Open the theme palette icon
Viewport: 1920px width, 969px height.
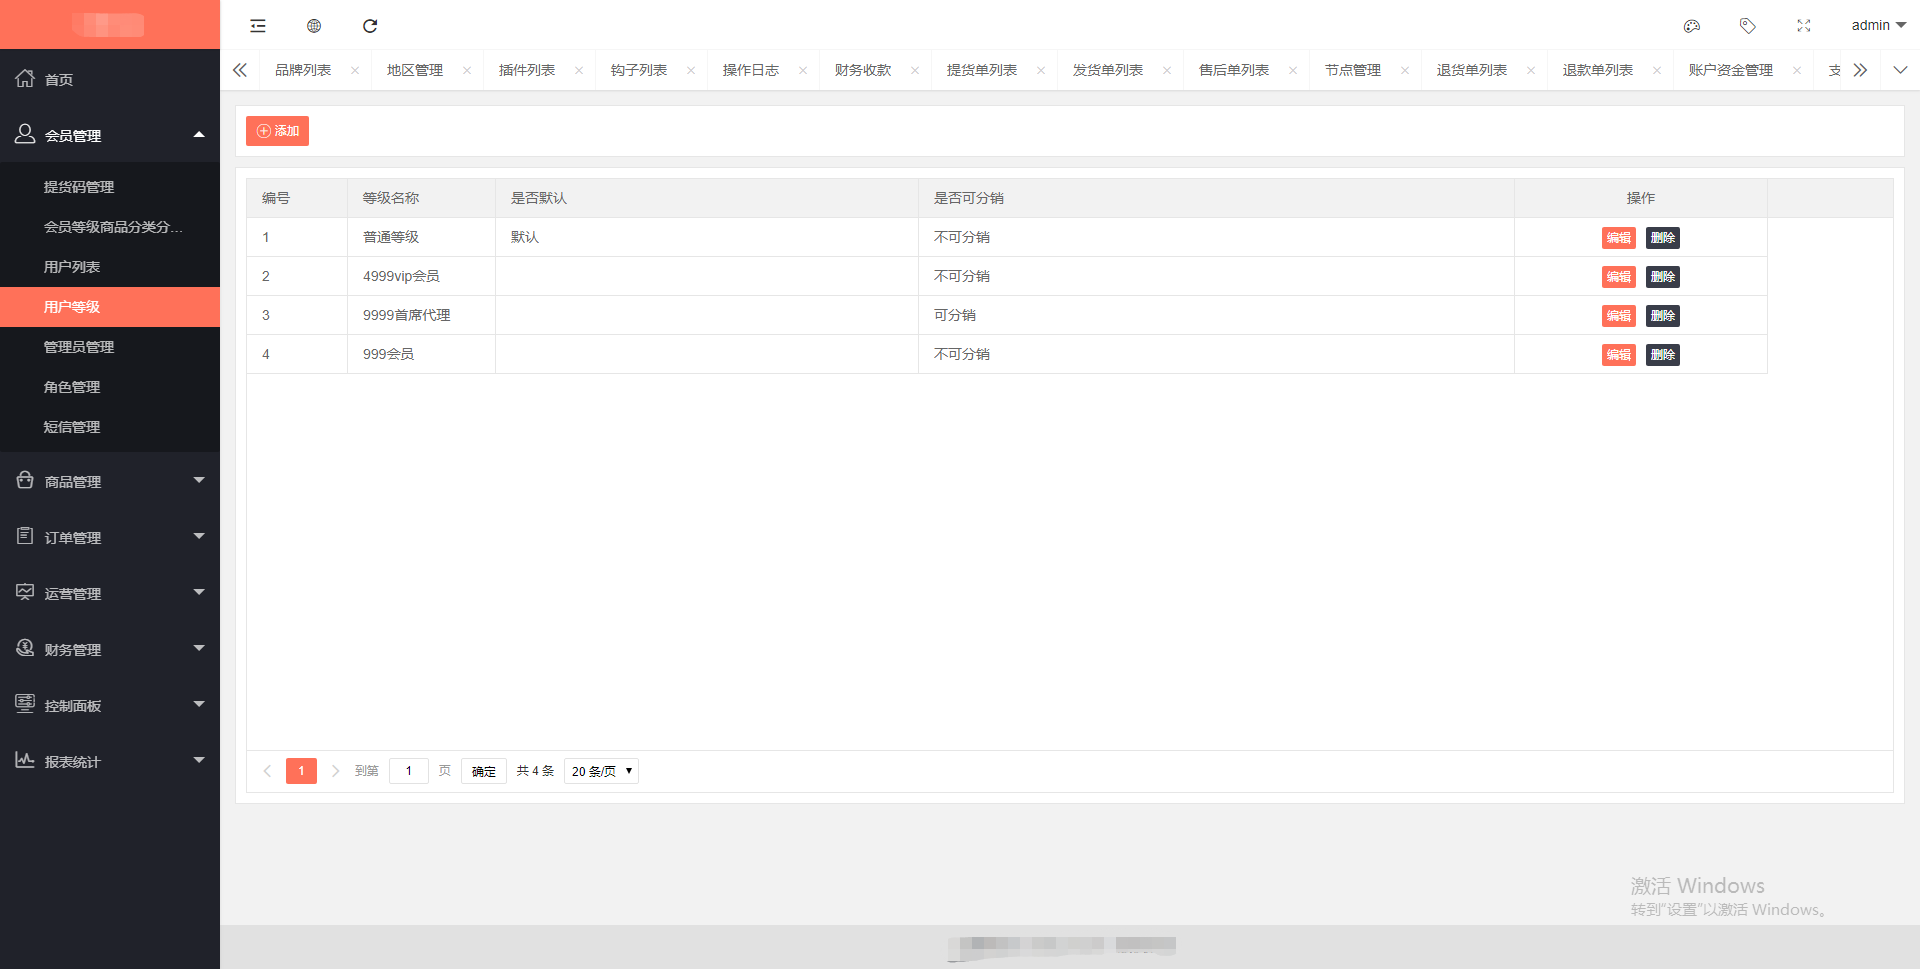pos(1692,26)
